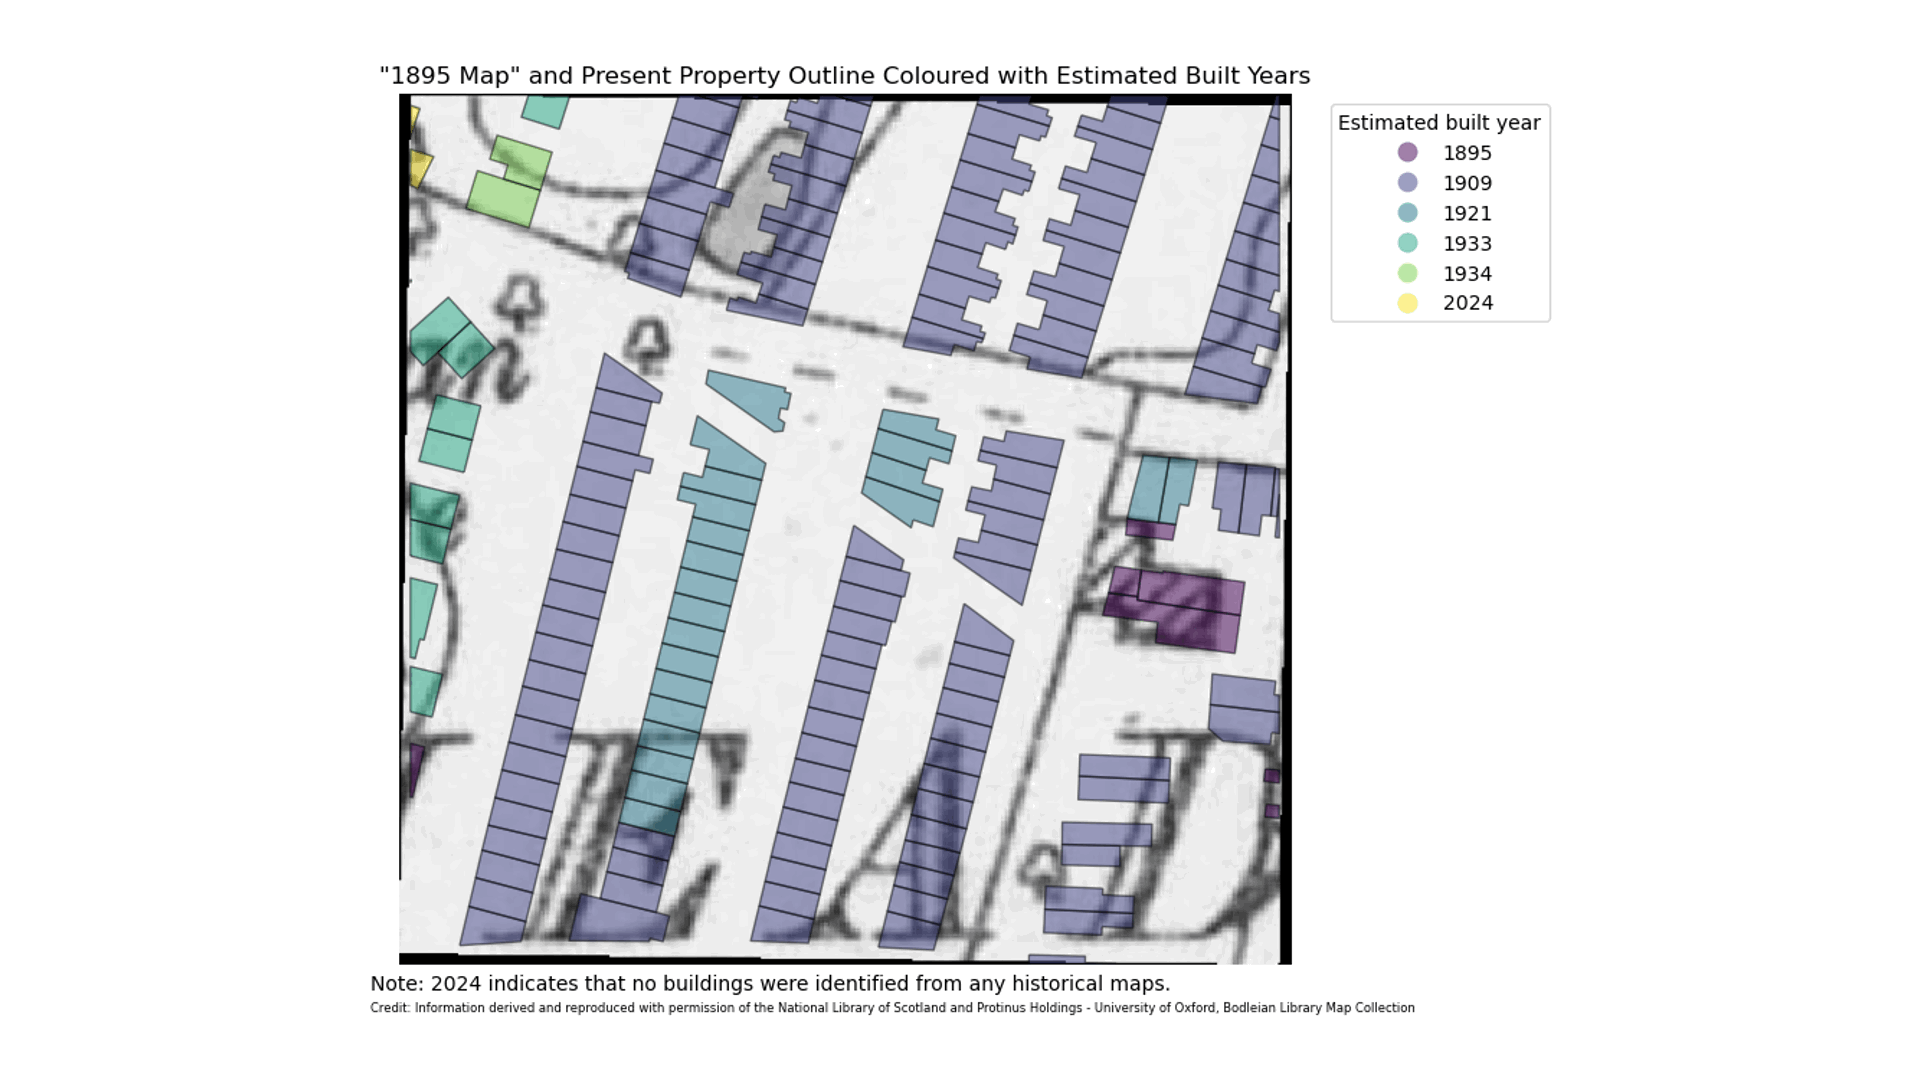Image resolution: width=1920 pixels, height=1080 pixels.
Task: Click the chart title '1895 Map and Present Property Outline'
Action: tap(844, 76)
